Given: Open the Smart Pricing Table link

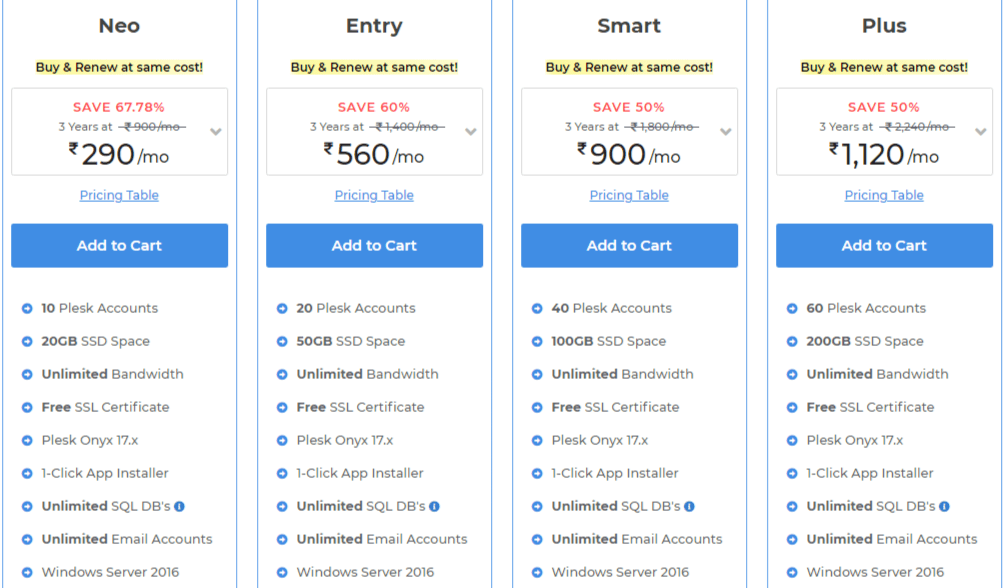Looking at the screenshot, I should [x=629, y=195].
